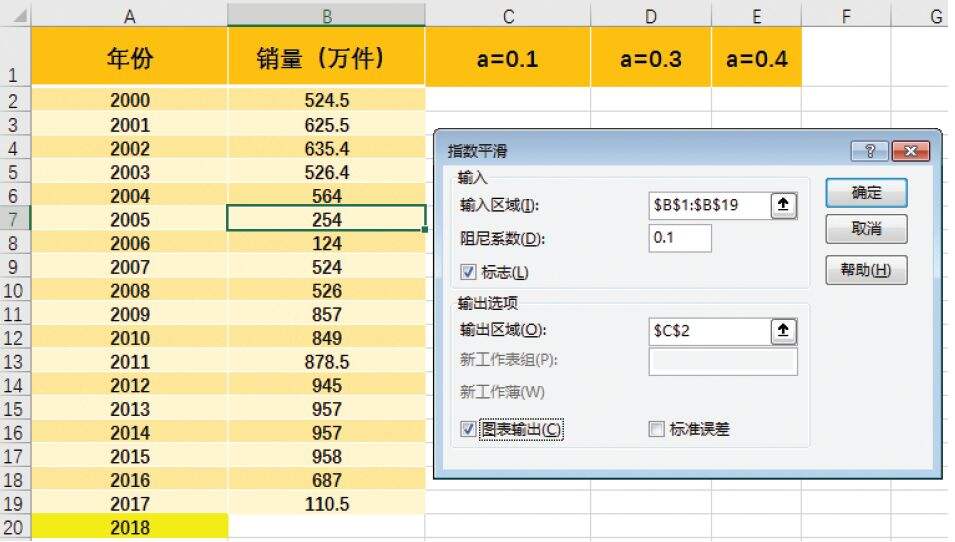This screenshot has height=542, width=955.
Task: Select the cell containing 857
Action: [326, 314]
